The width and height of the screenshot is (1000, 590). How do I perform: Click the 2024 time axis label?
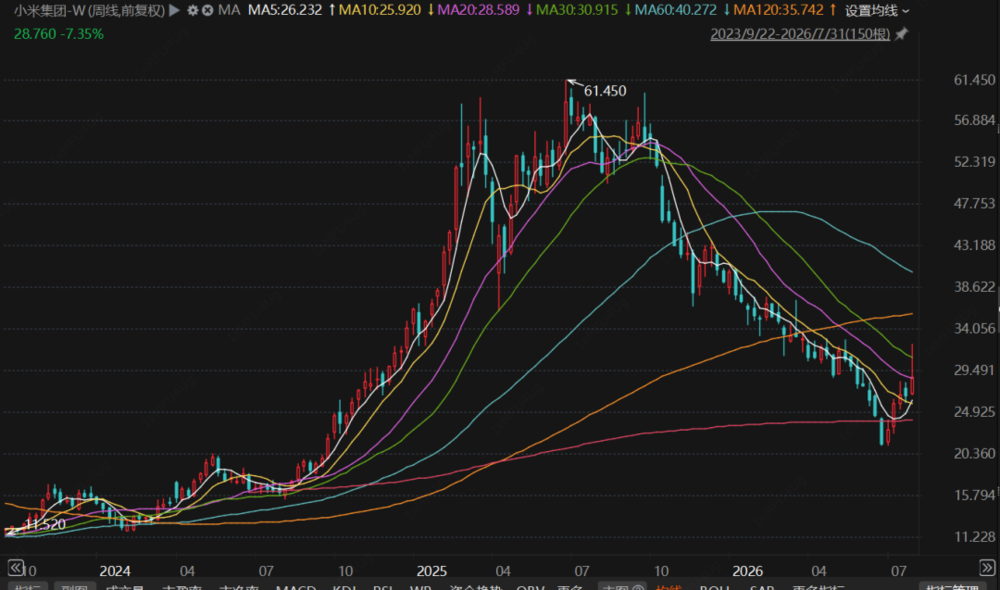click(115, 571)
